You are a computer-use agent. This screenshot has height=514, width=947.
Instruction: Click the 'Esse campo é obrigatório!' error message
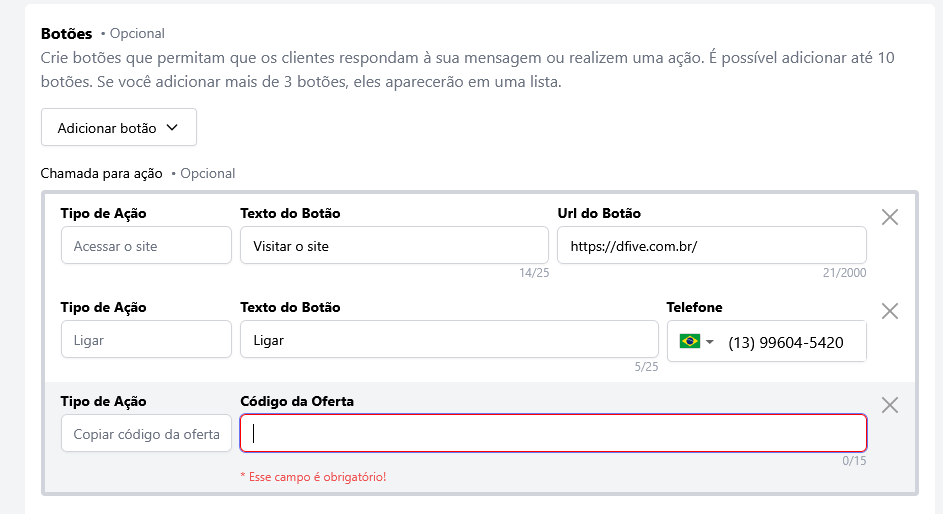coord(313,477)
